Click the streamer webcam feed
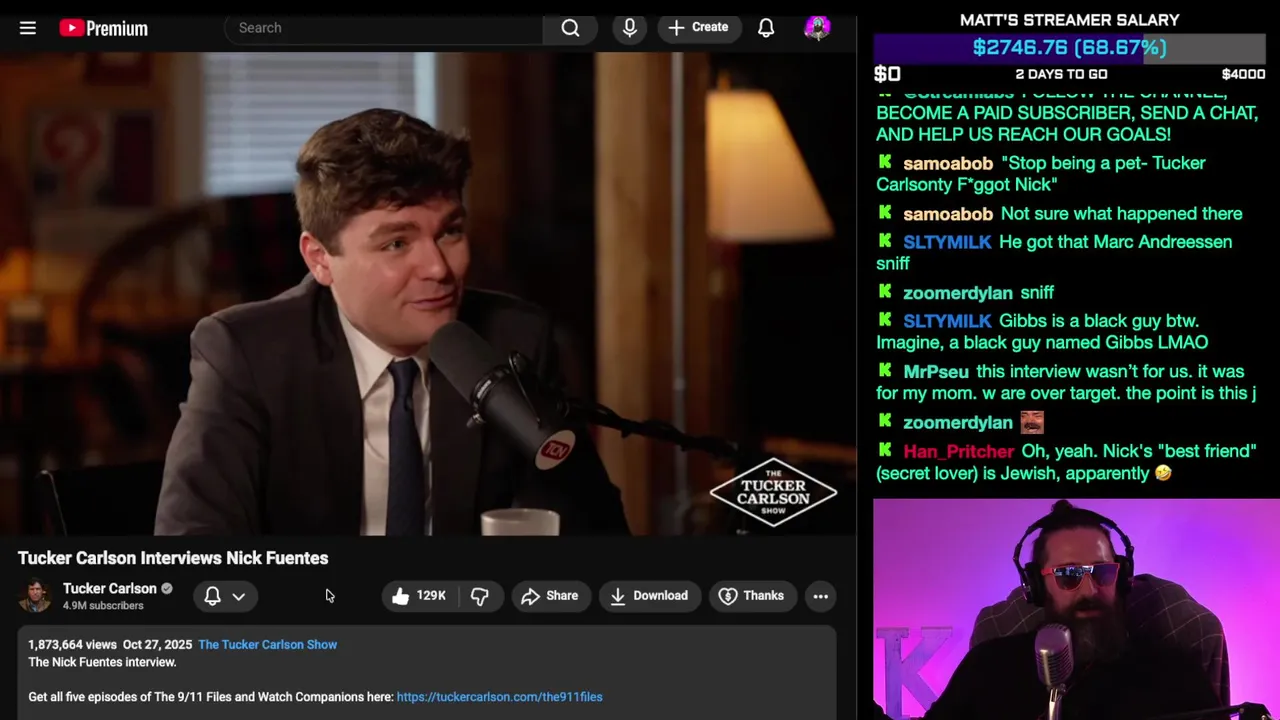The image size is (1280, 720). pos(1076,609)
